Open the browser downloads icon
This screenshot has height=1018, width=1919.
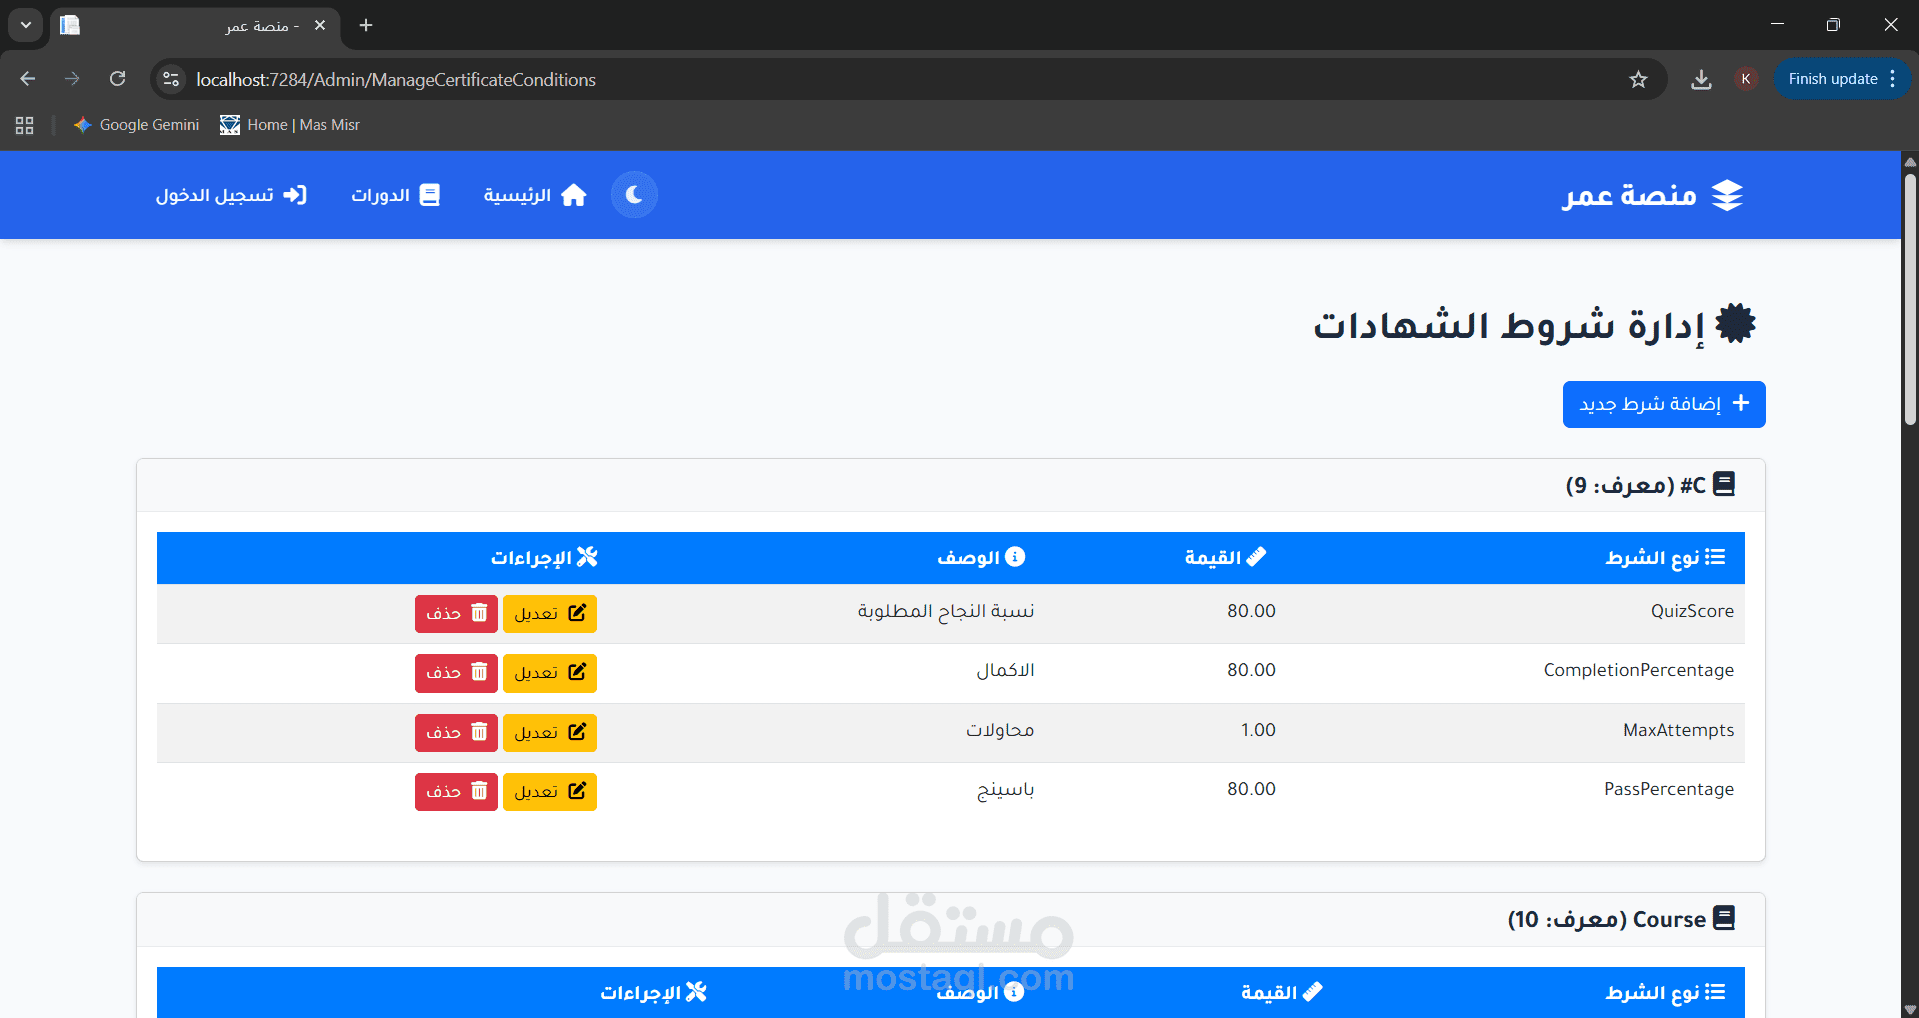[1701, 79]
